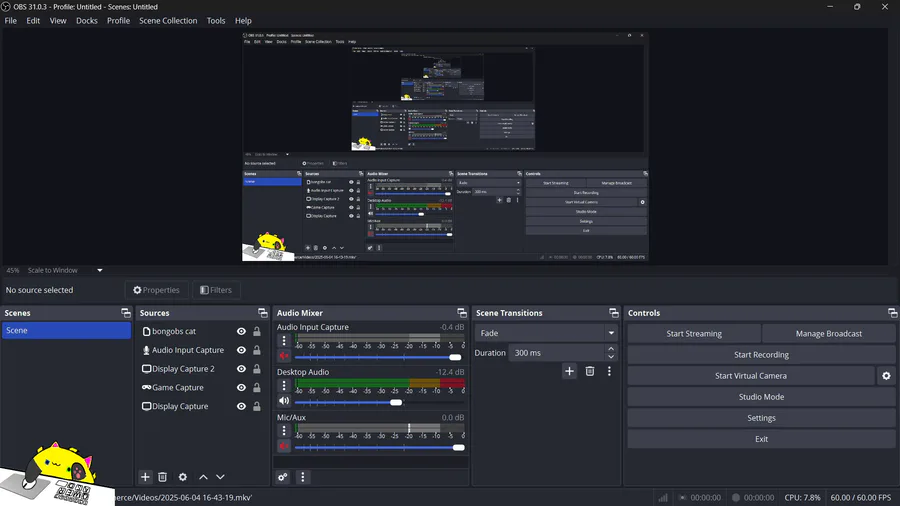Click the Exit button
900x506 pixels.
click(x=761, y=439)
